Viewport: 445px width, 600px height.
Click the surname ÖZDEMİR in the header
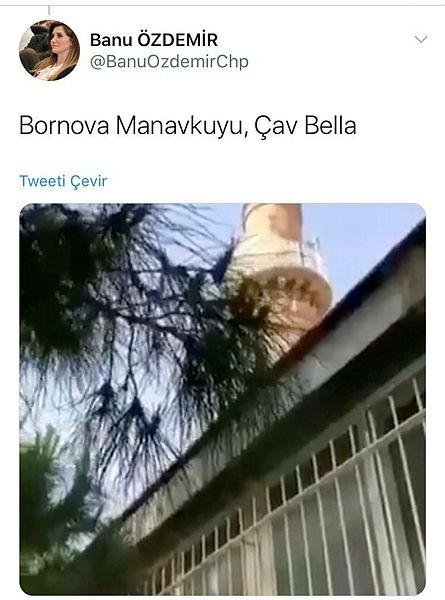pos(178,40)
